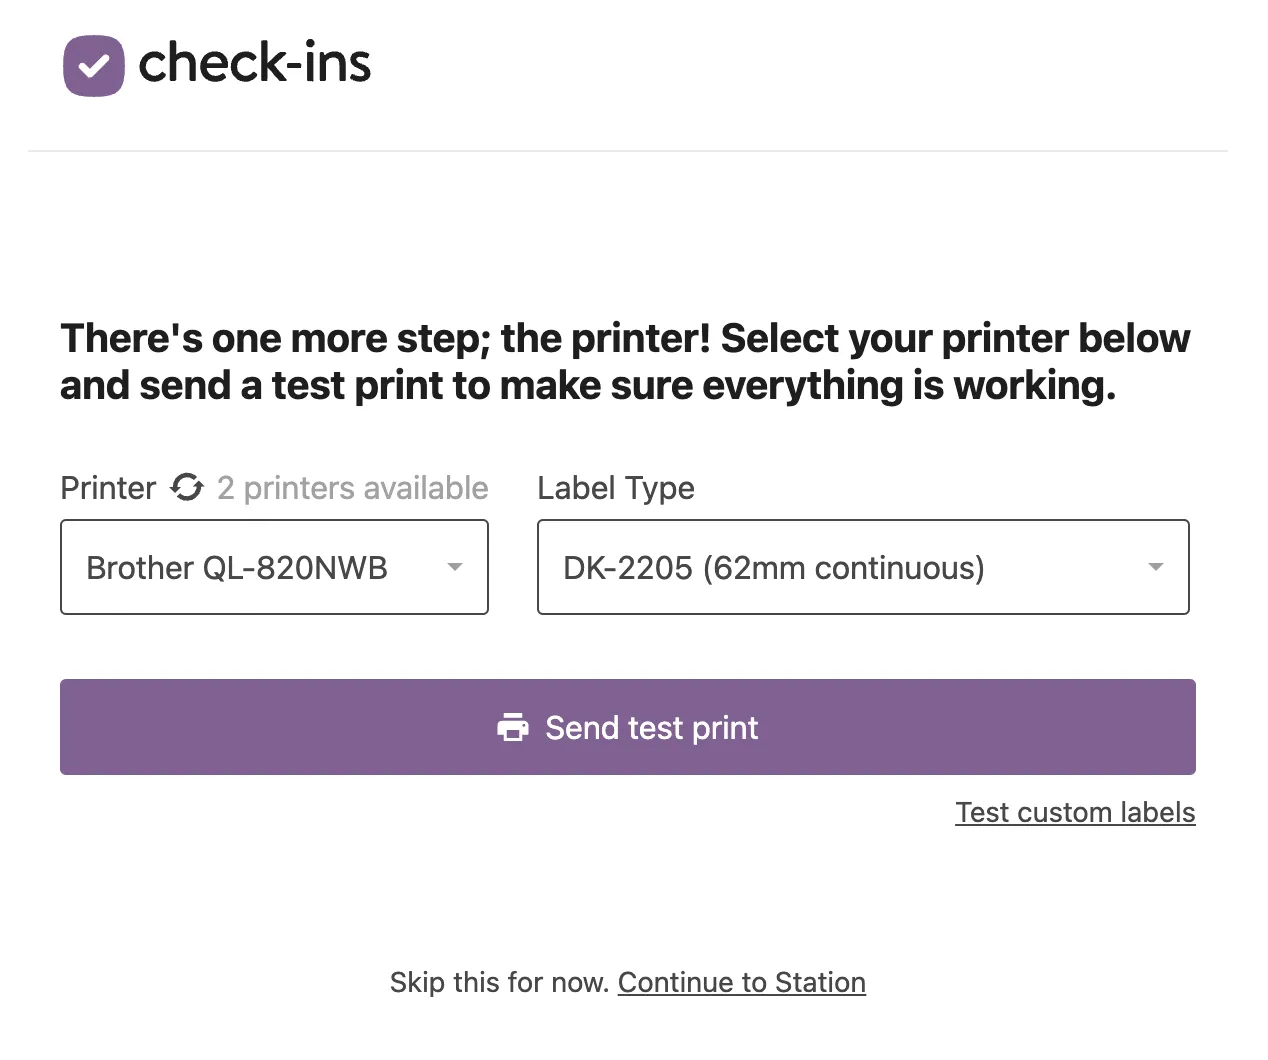Click the purple check-ins checkmark logo
Viewport: 1268px width, 1060px height.
point(94,66)
